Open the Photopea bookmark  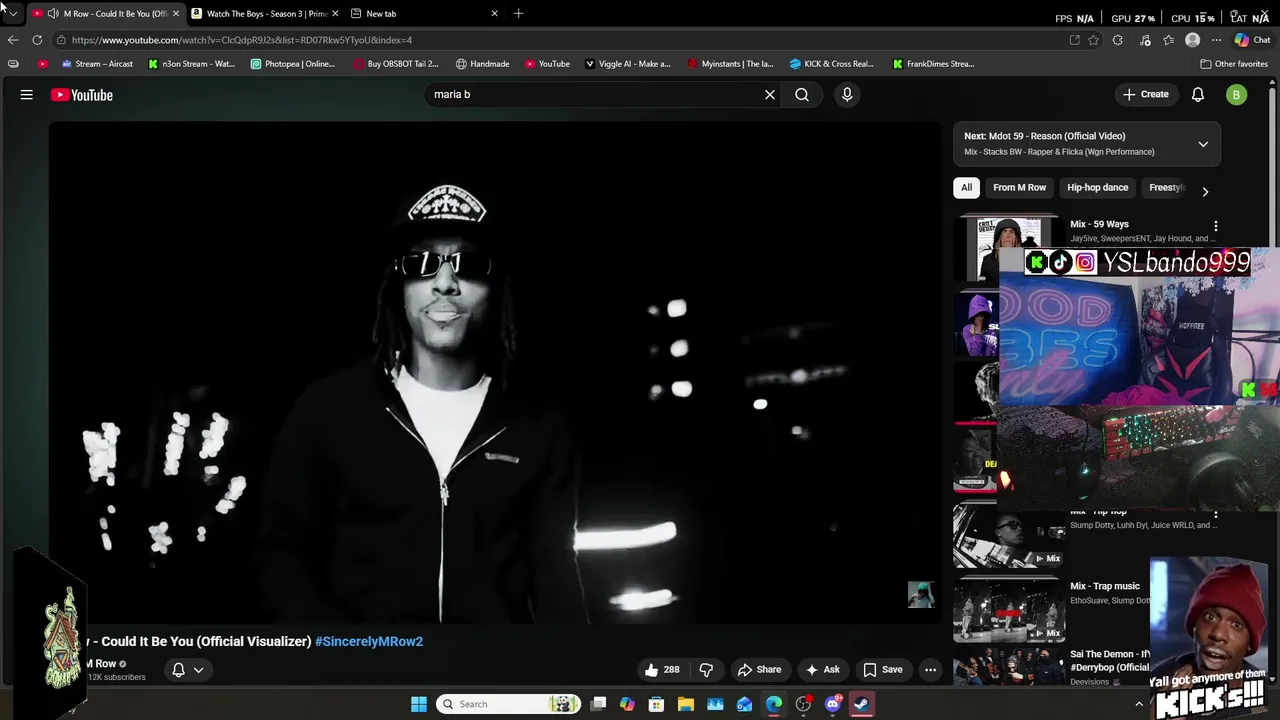click(x=293, y=64)
